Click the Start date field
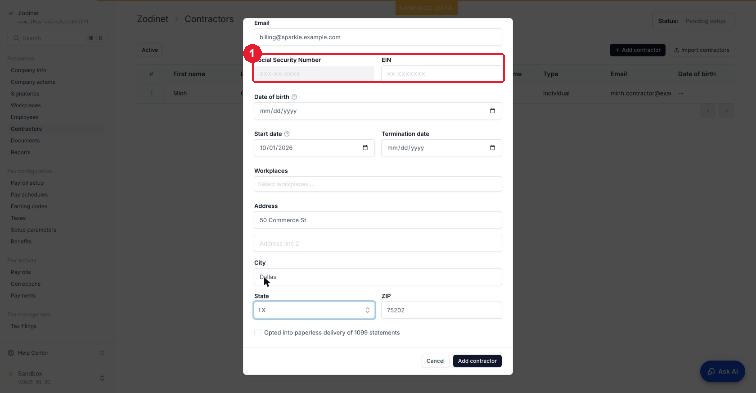The image size is (756, 393). click(314, 148)
